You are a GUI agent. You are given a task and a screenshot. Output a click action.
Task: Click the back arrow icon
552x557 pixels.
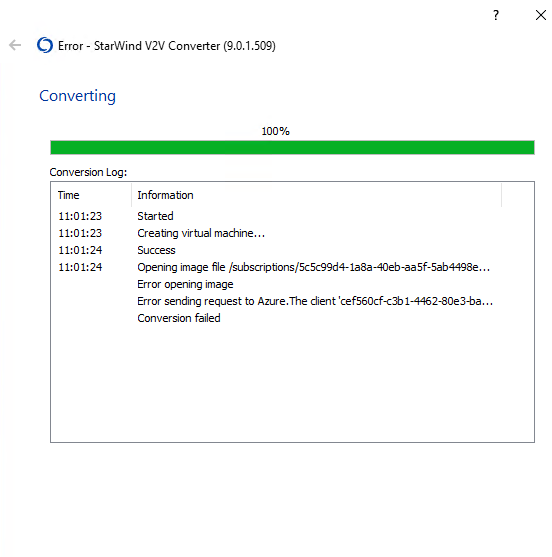tap(15, 45)
